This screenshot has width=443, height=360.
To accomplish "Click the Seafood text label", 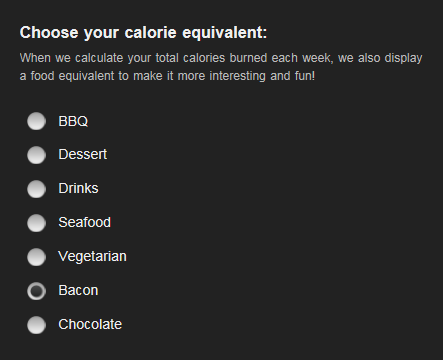I will coord(85,222).
